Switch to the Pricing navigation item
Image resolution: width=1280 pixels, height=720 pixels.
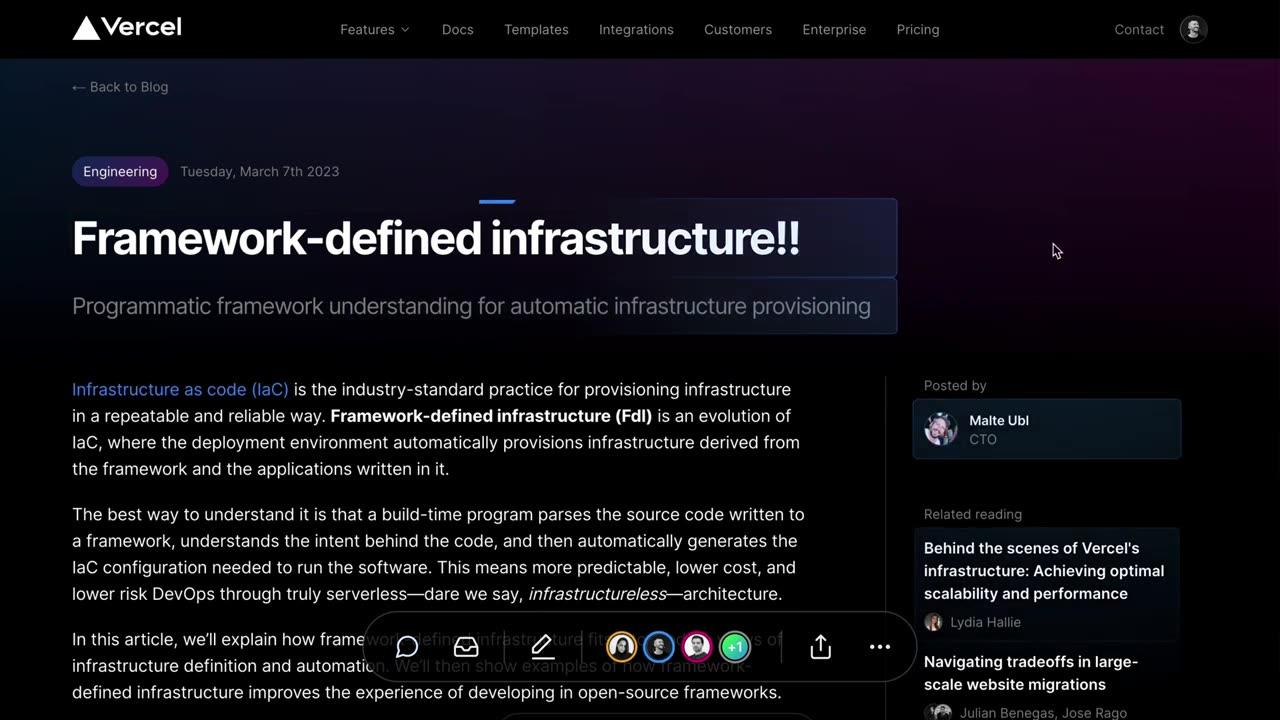(x=917, y=29)
